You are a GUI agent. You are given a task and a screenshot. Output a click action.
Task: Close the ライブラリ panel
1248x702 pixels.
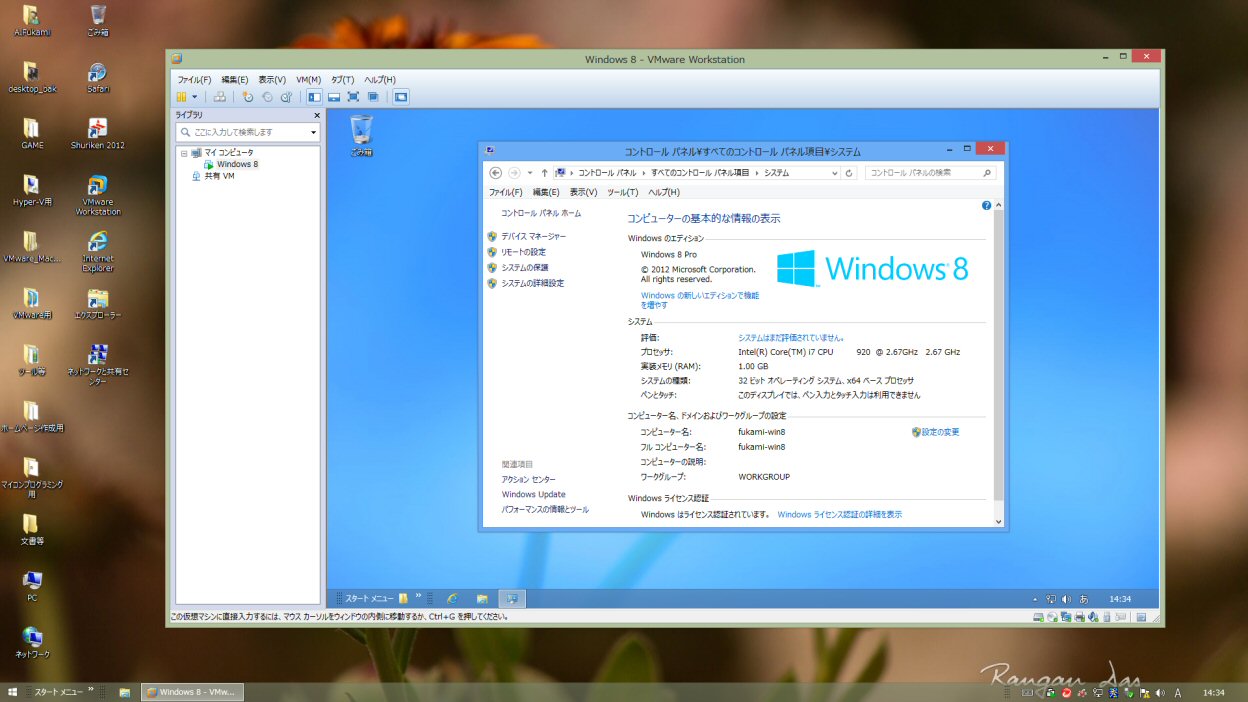click(x=317, y=115)
